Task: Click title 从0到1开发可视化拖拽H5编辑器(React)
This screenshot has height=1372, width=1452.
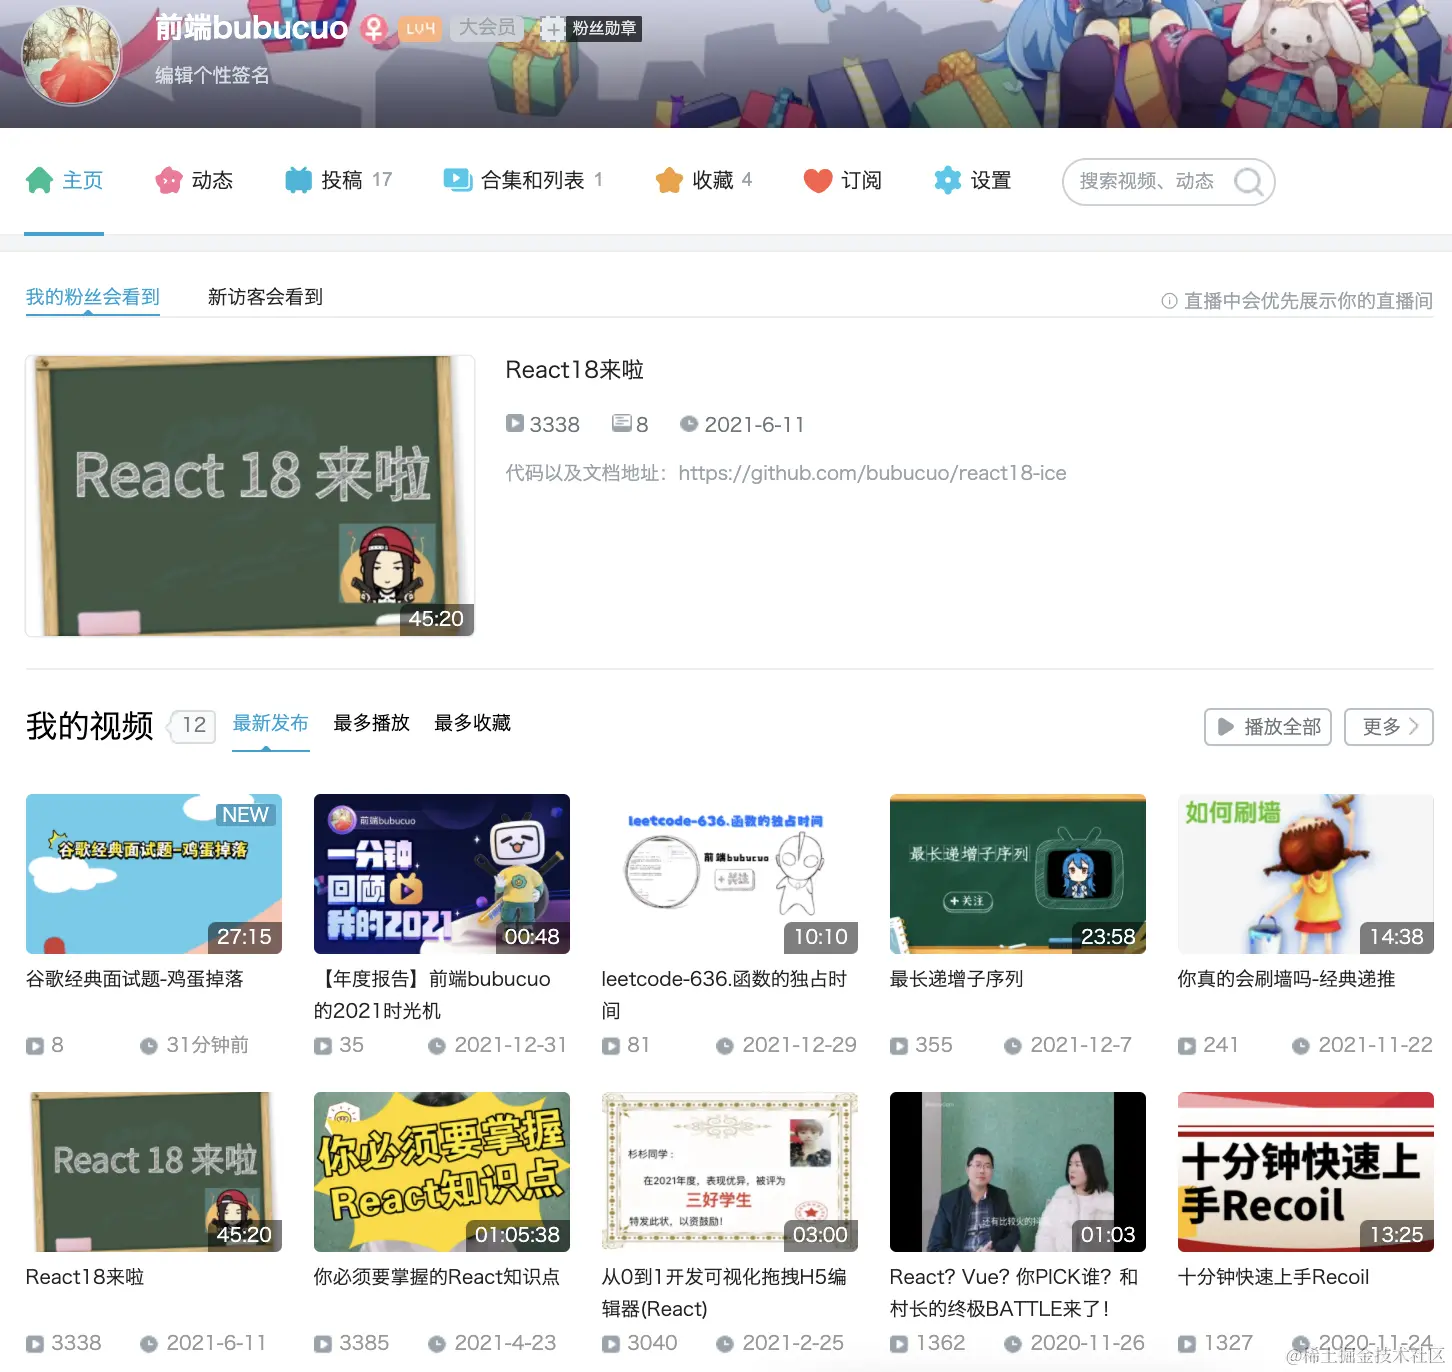Action: (x=724, y=1293)
